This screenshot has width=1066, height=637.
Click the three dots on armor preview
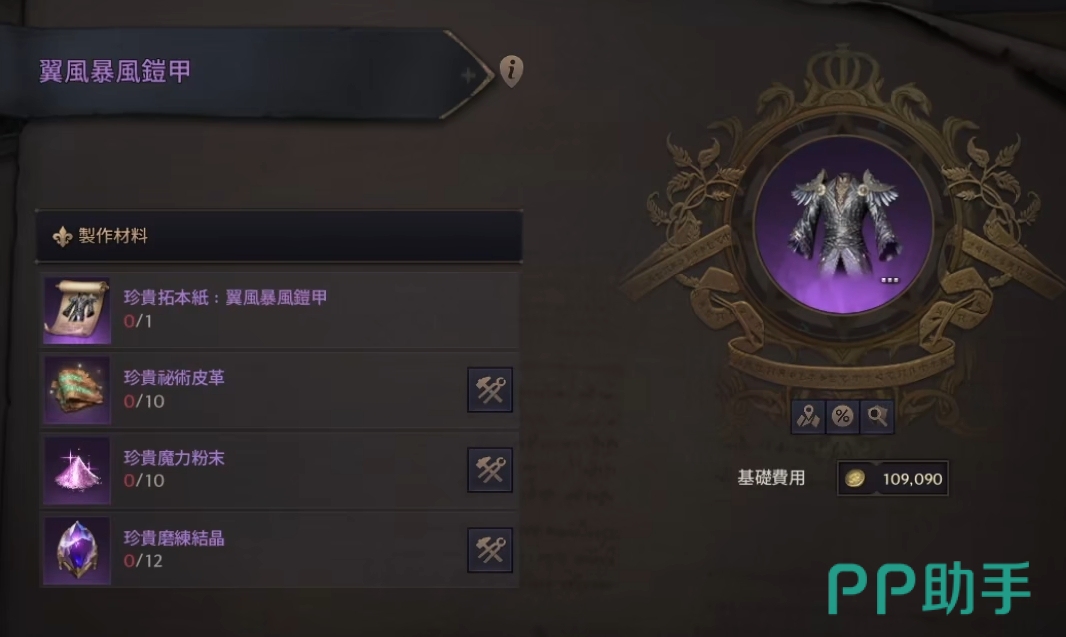tap(889, 279)
